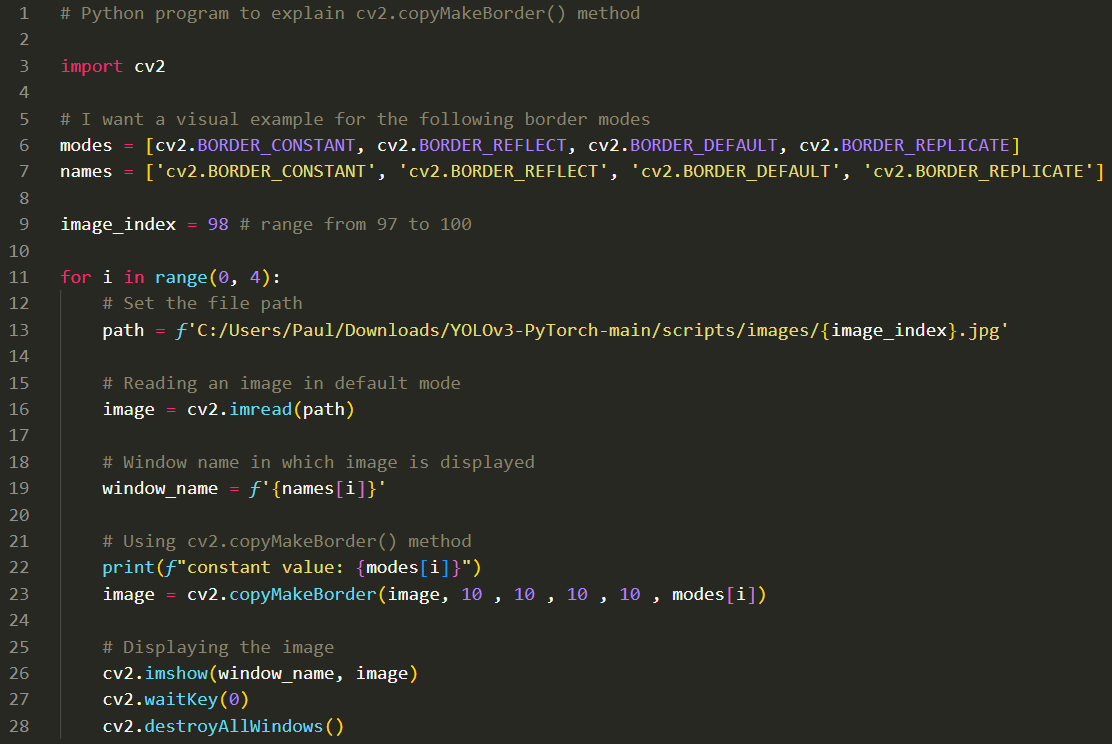Click the copyMakeBorder method on line 23
1112x744 pixels.
pos(303,594)
